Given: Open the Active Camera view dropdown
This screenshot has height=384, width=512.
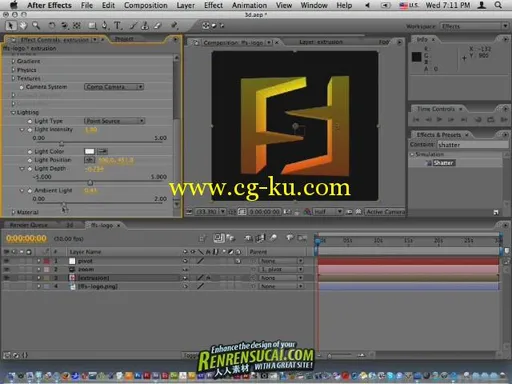Looking at the screenshot, I should [x=385, y=212].
